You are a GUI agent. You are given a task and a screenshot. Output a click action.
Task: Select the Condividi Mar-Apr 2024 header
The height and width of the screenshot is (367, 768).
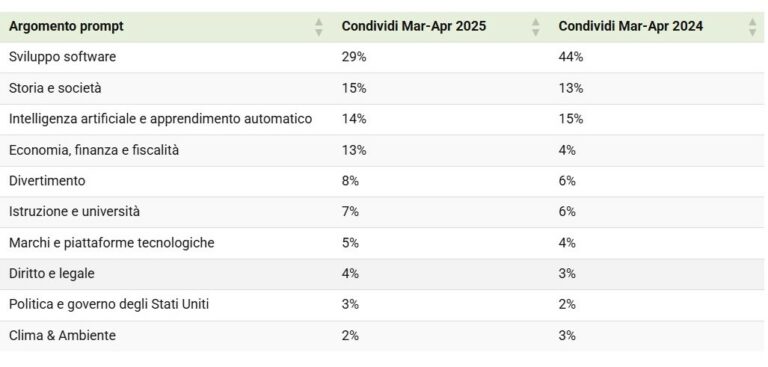coord(630,26)
